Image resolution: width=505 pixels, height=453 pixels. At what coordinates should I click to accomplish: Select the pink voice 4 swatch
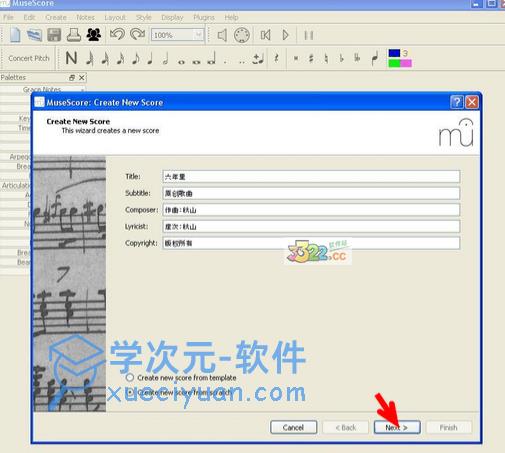pyautogui.click(x=406, y=63)
